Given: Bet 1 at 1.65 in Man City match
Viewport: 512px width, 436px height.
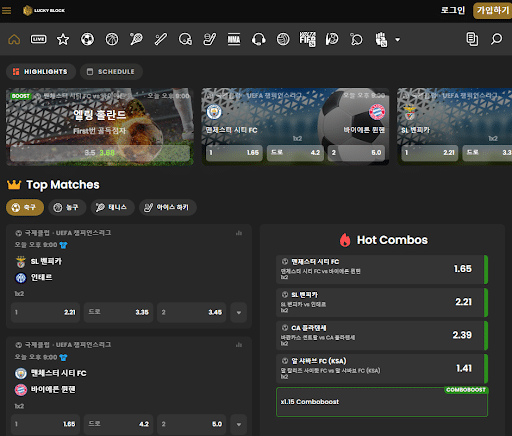Looking at the screenshot, I should (45, 424).
